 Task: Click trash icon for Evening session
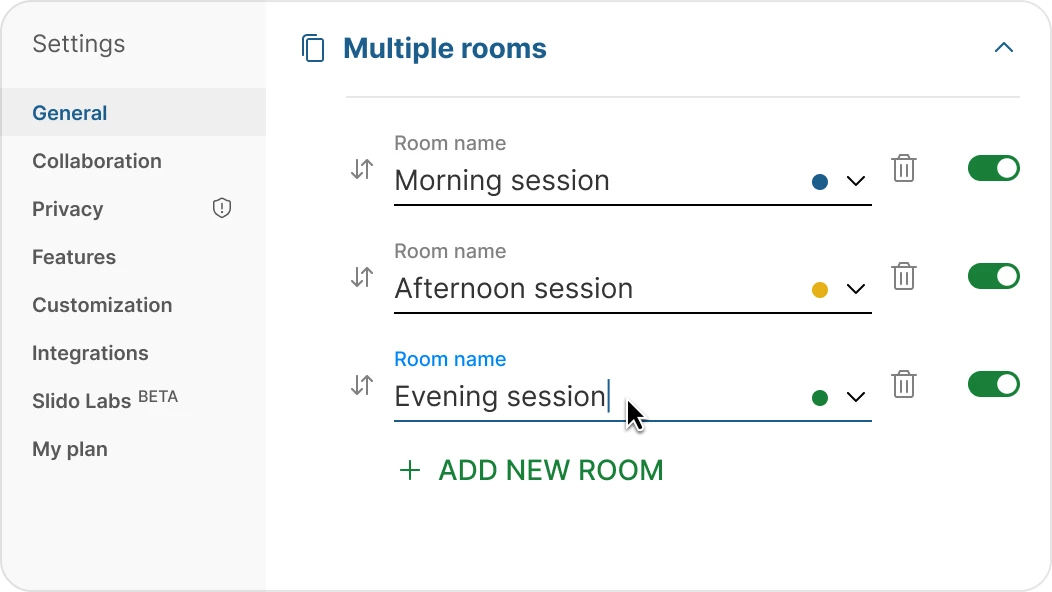904,384
